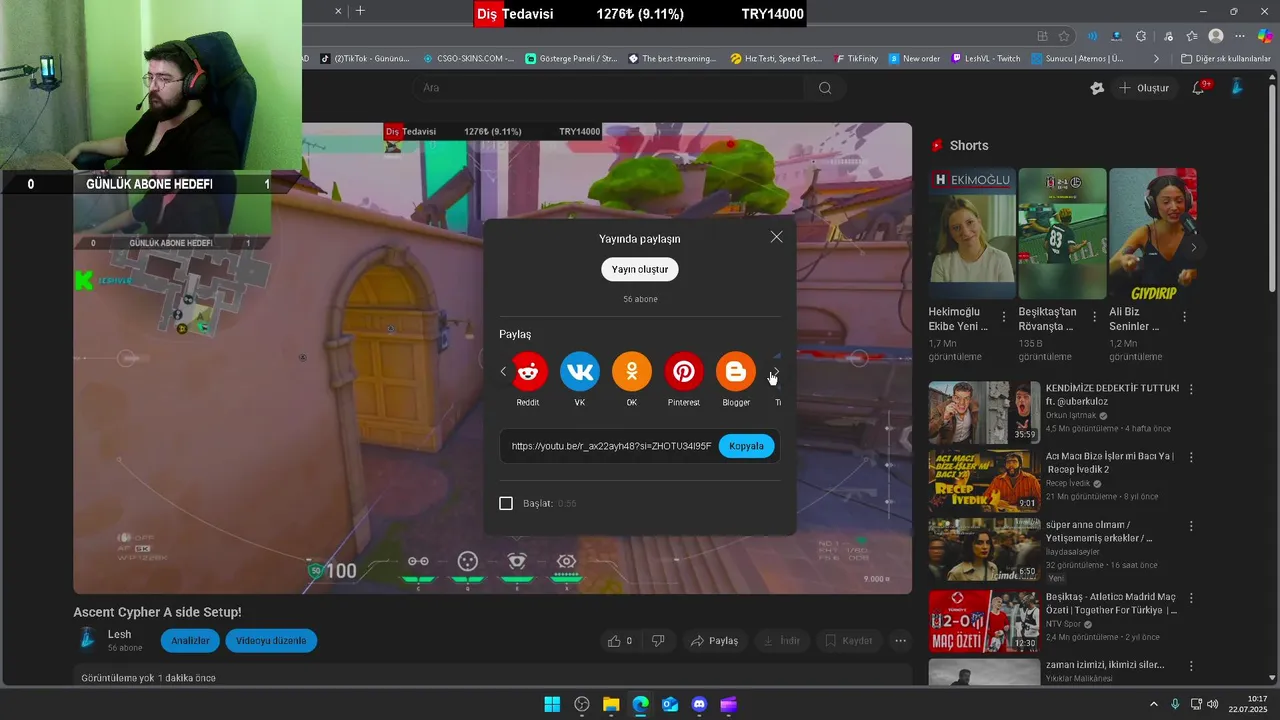Open the notifications bell
Viewport: 1280px width, 720px height.
pyautogui.click(x=1199, y=88)
